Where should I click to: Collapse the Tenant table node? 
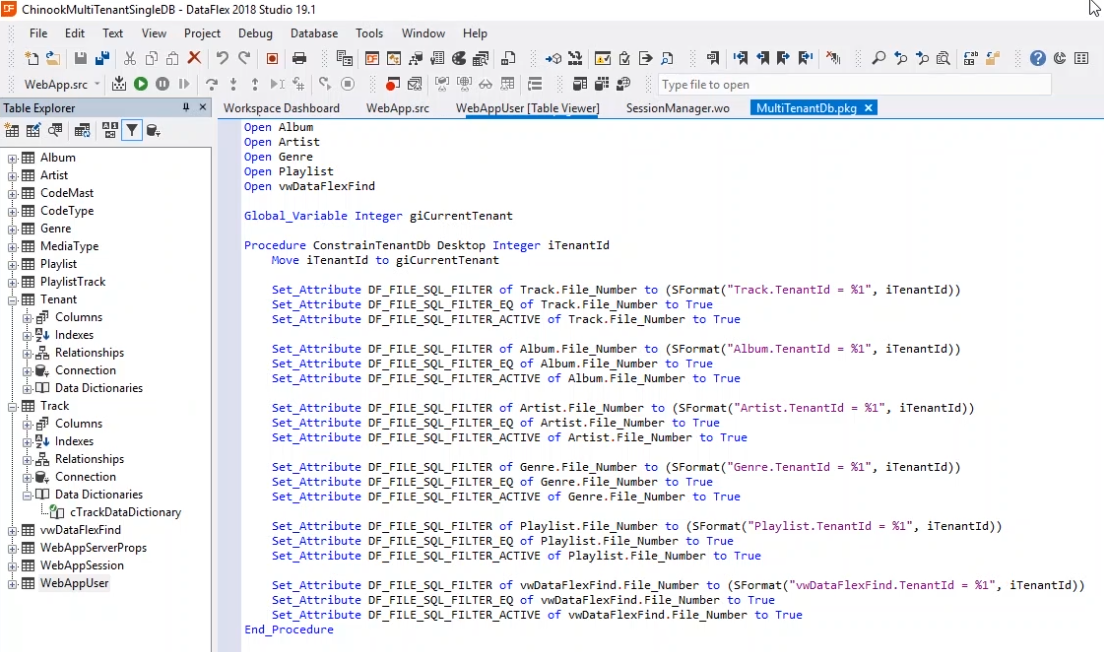coord(13,300)
